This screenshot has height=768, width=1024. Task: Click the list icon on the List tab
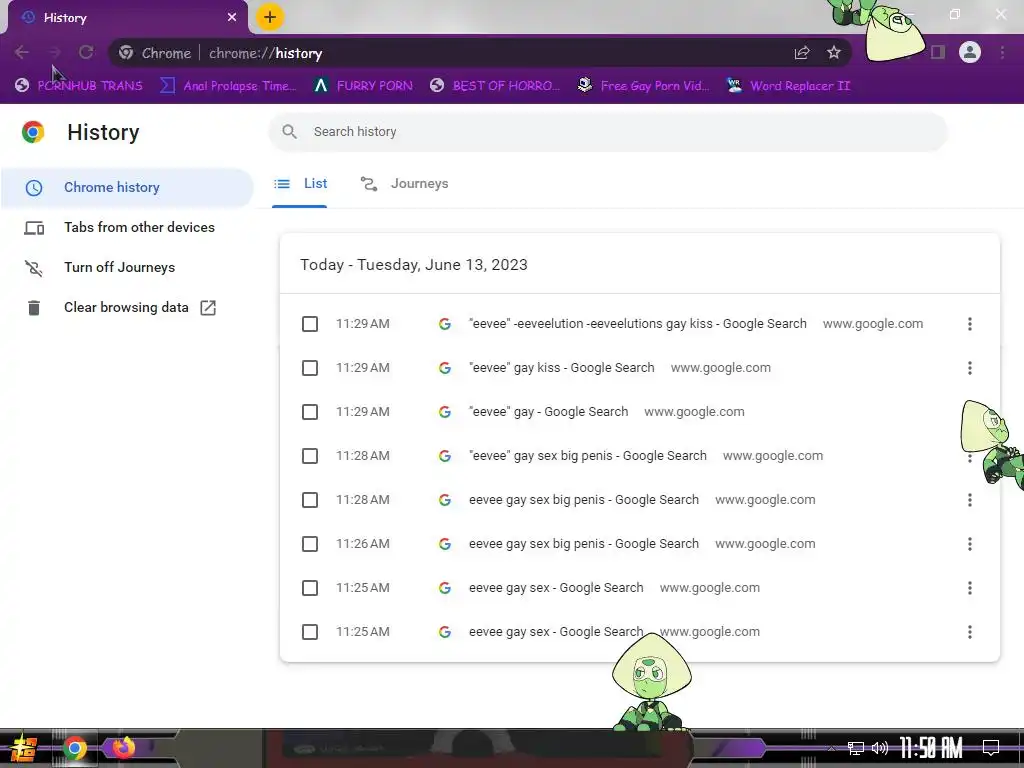282,184
